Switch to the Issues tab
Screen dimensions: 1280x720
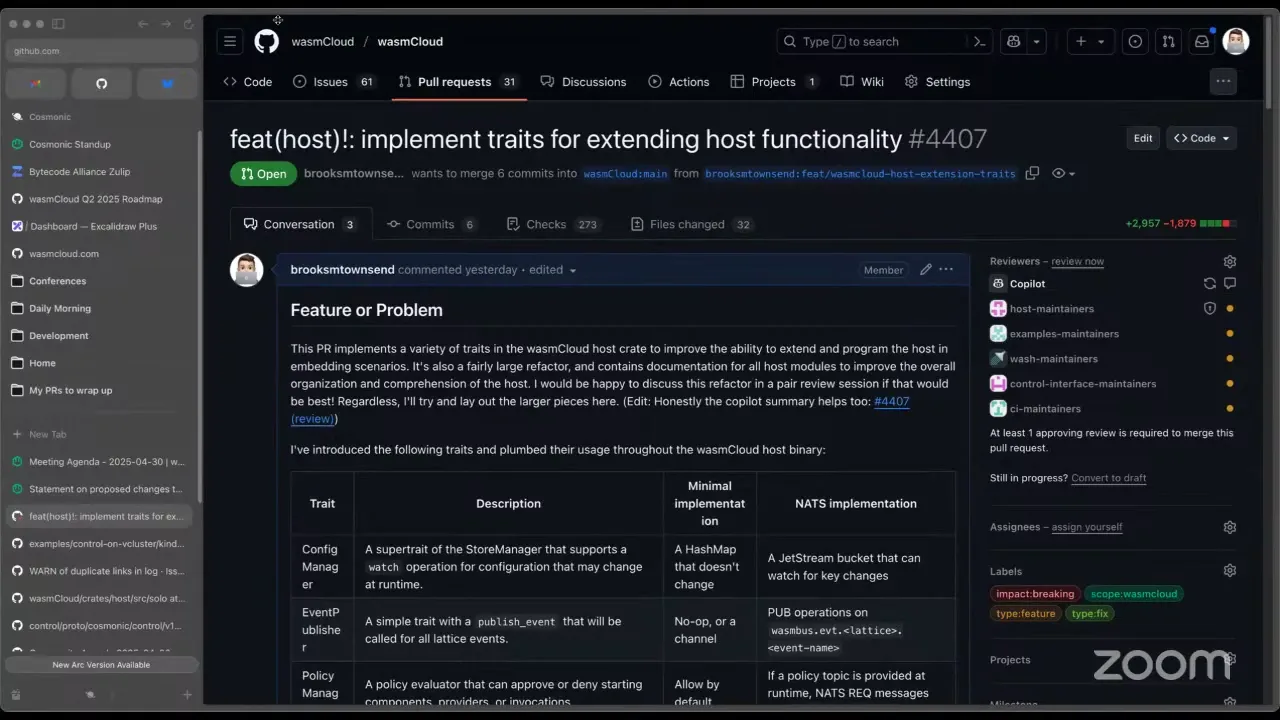(334, 82)
